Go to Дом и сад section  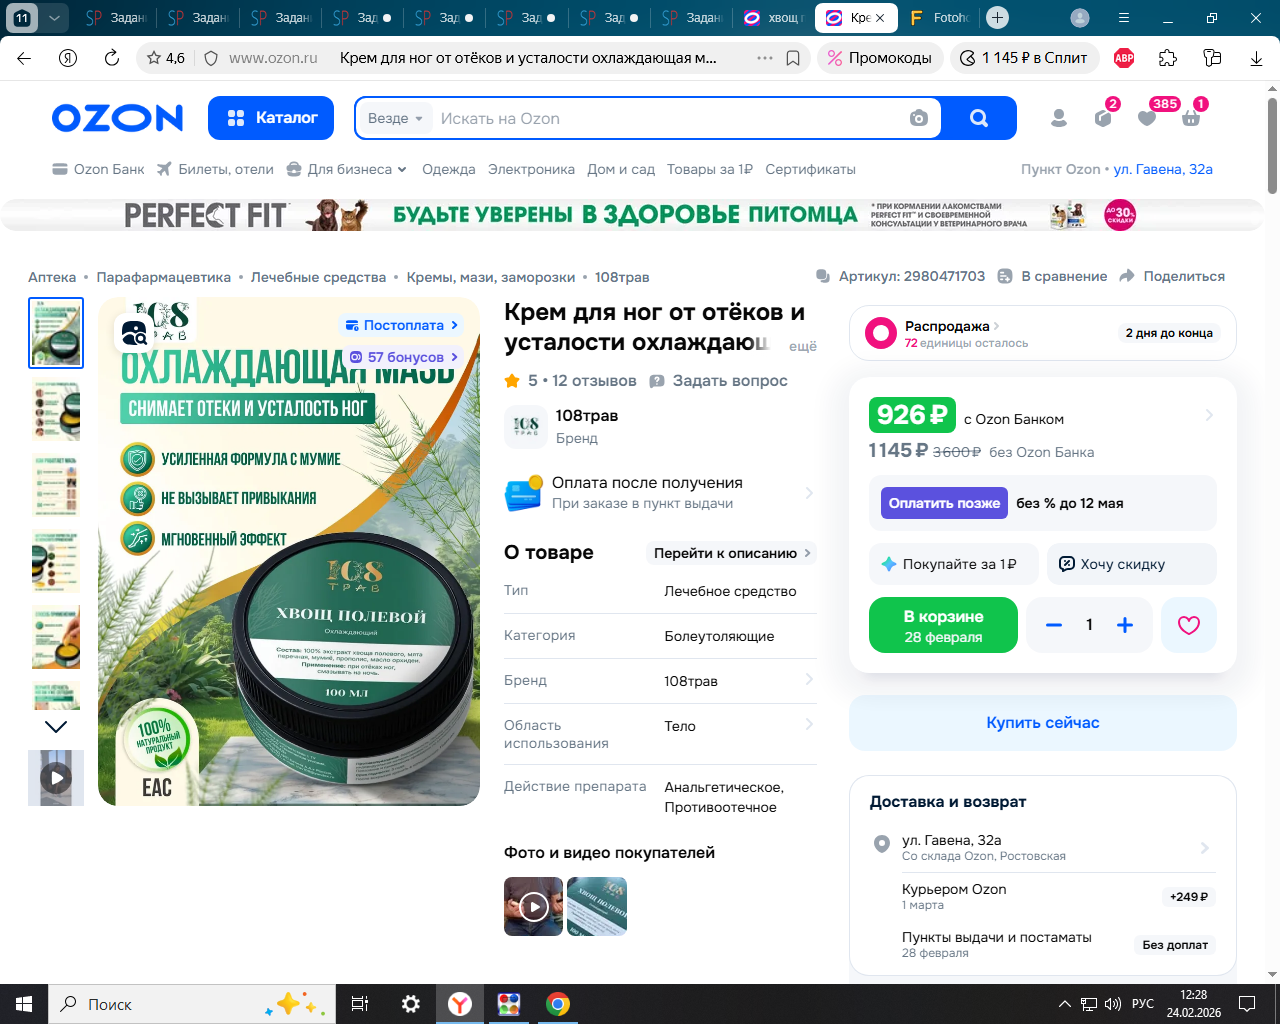pos(621,169)
